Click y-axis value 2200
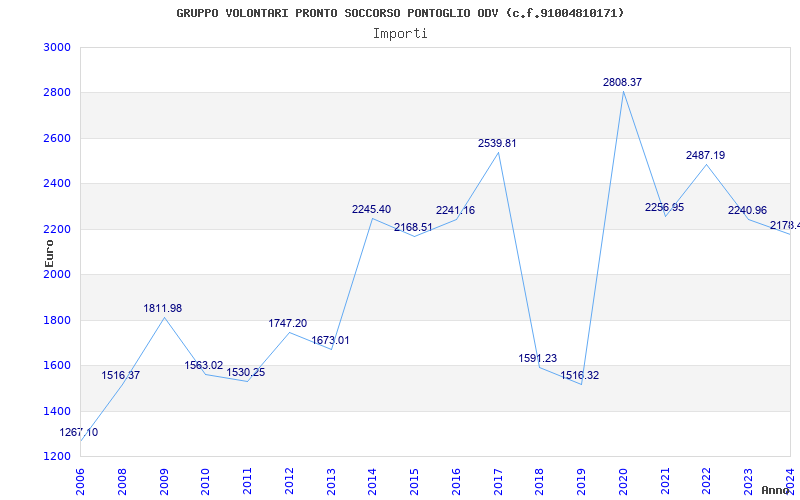This screenshot has height=500, width=800. click(57, 230)
